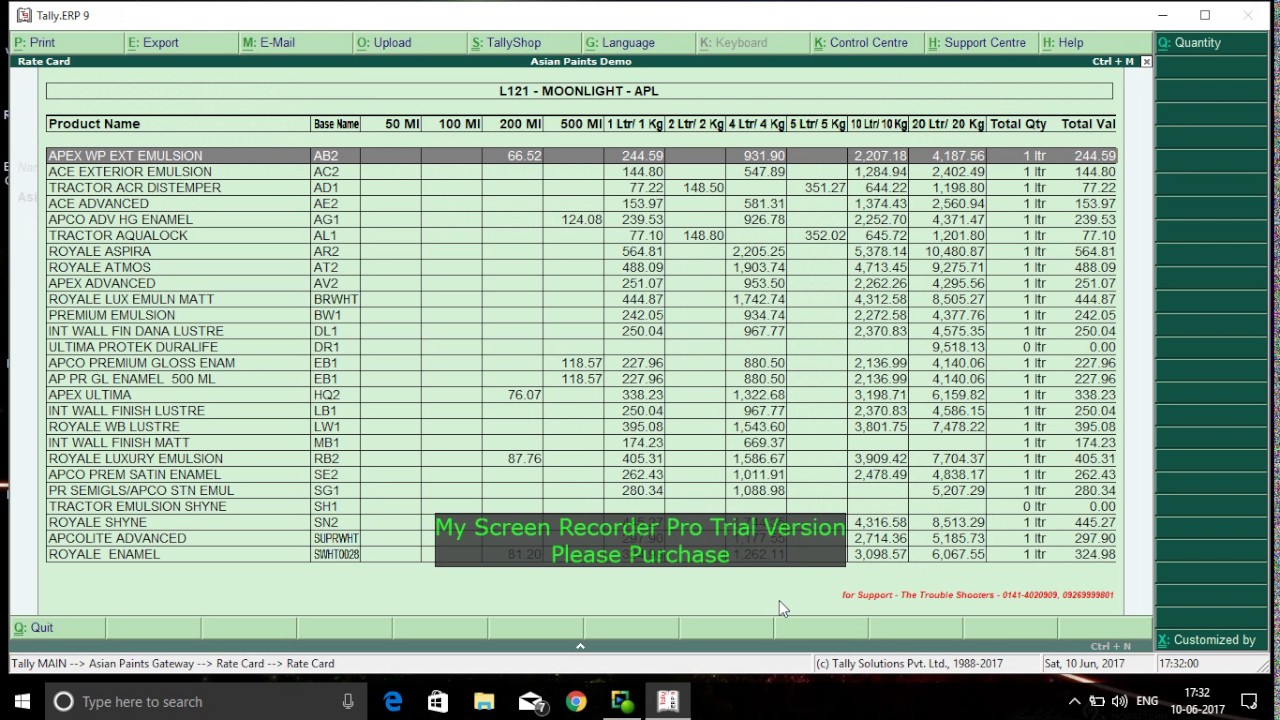Screen dimensions: 1280x720
Task: Click the volume tray icon
Action: [x=1119, y=701]
